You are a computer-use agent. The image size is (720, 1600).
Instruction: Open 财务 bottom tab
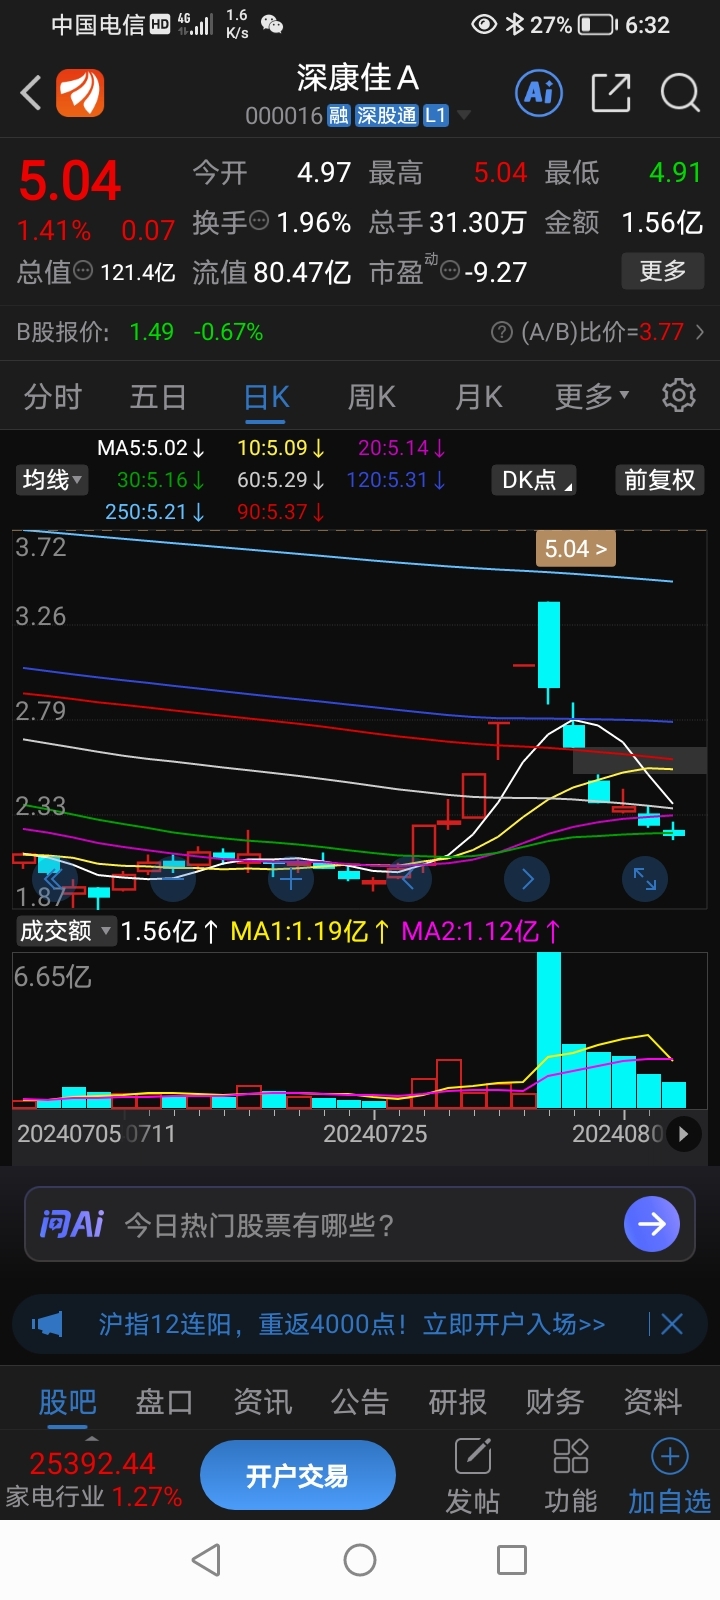point(555,1402)
